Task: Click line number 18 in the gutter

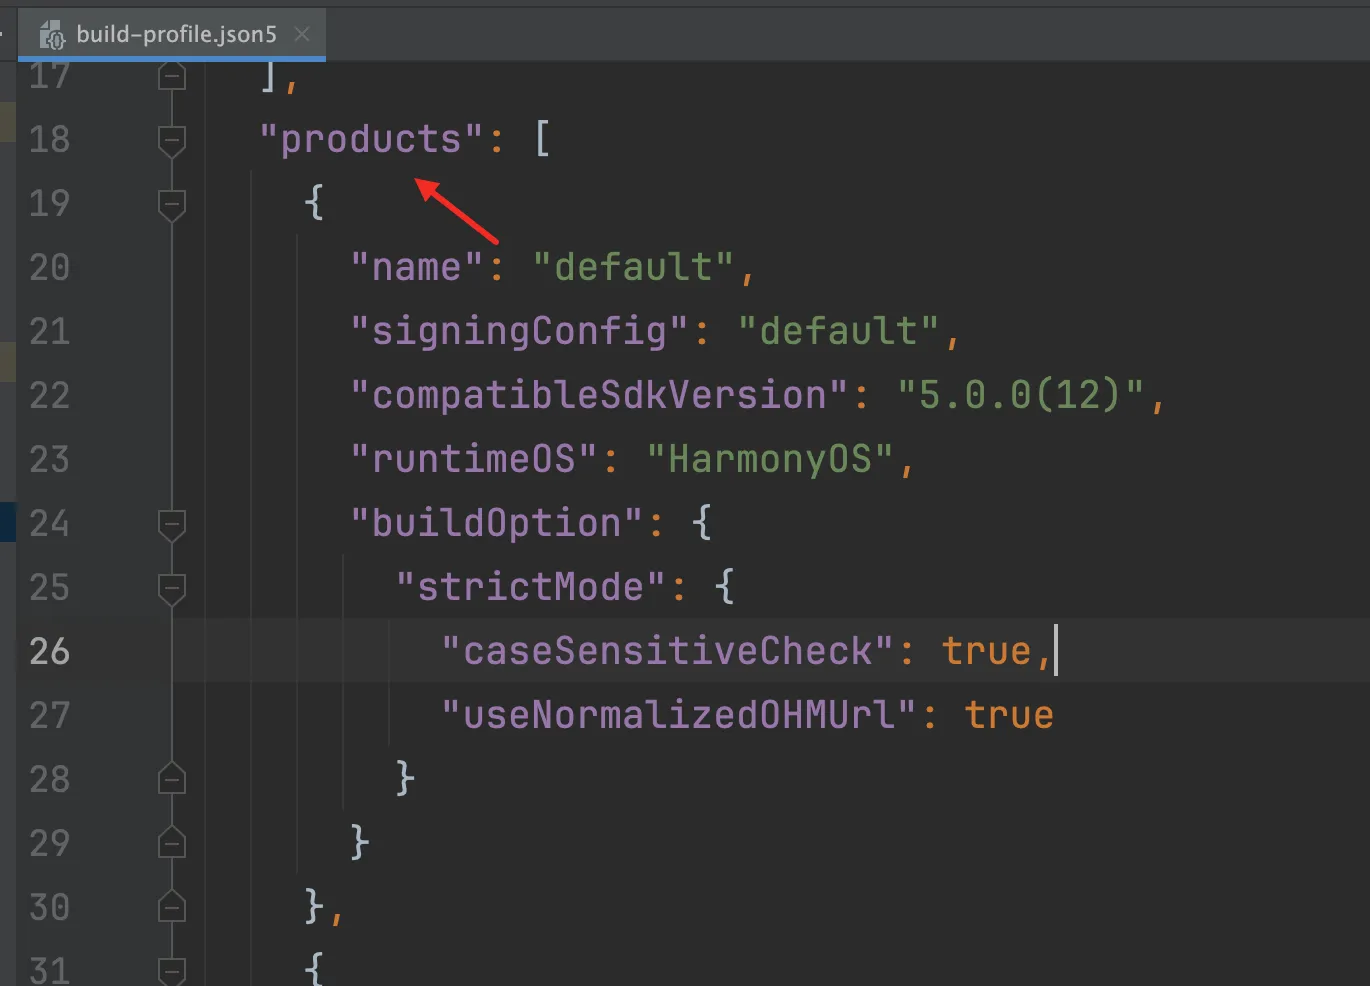Action: click(x=49, y=139)
